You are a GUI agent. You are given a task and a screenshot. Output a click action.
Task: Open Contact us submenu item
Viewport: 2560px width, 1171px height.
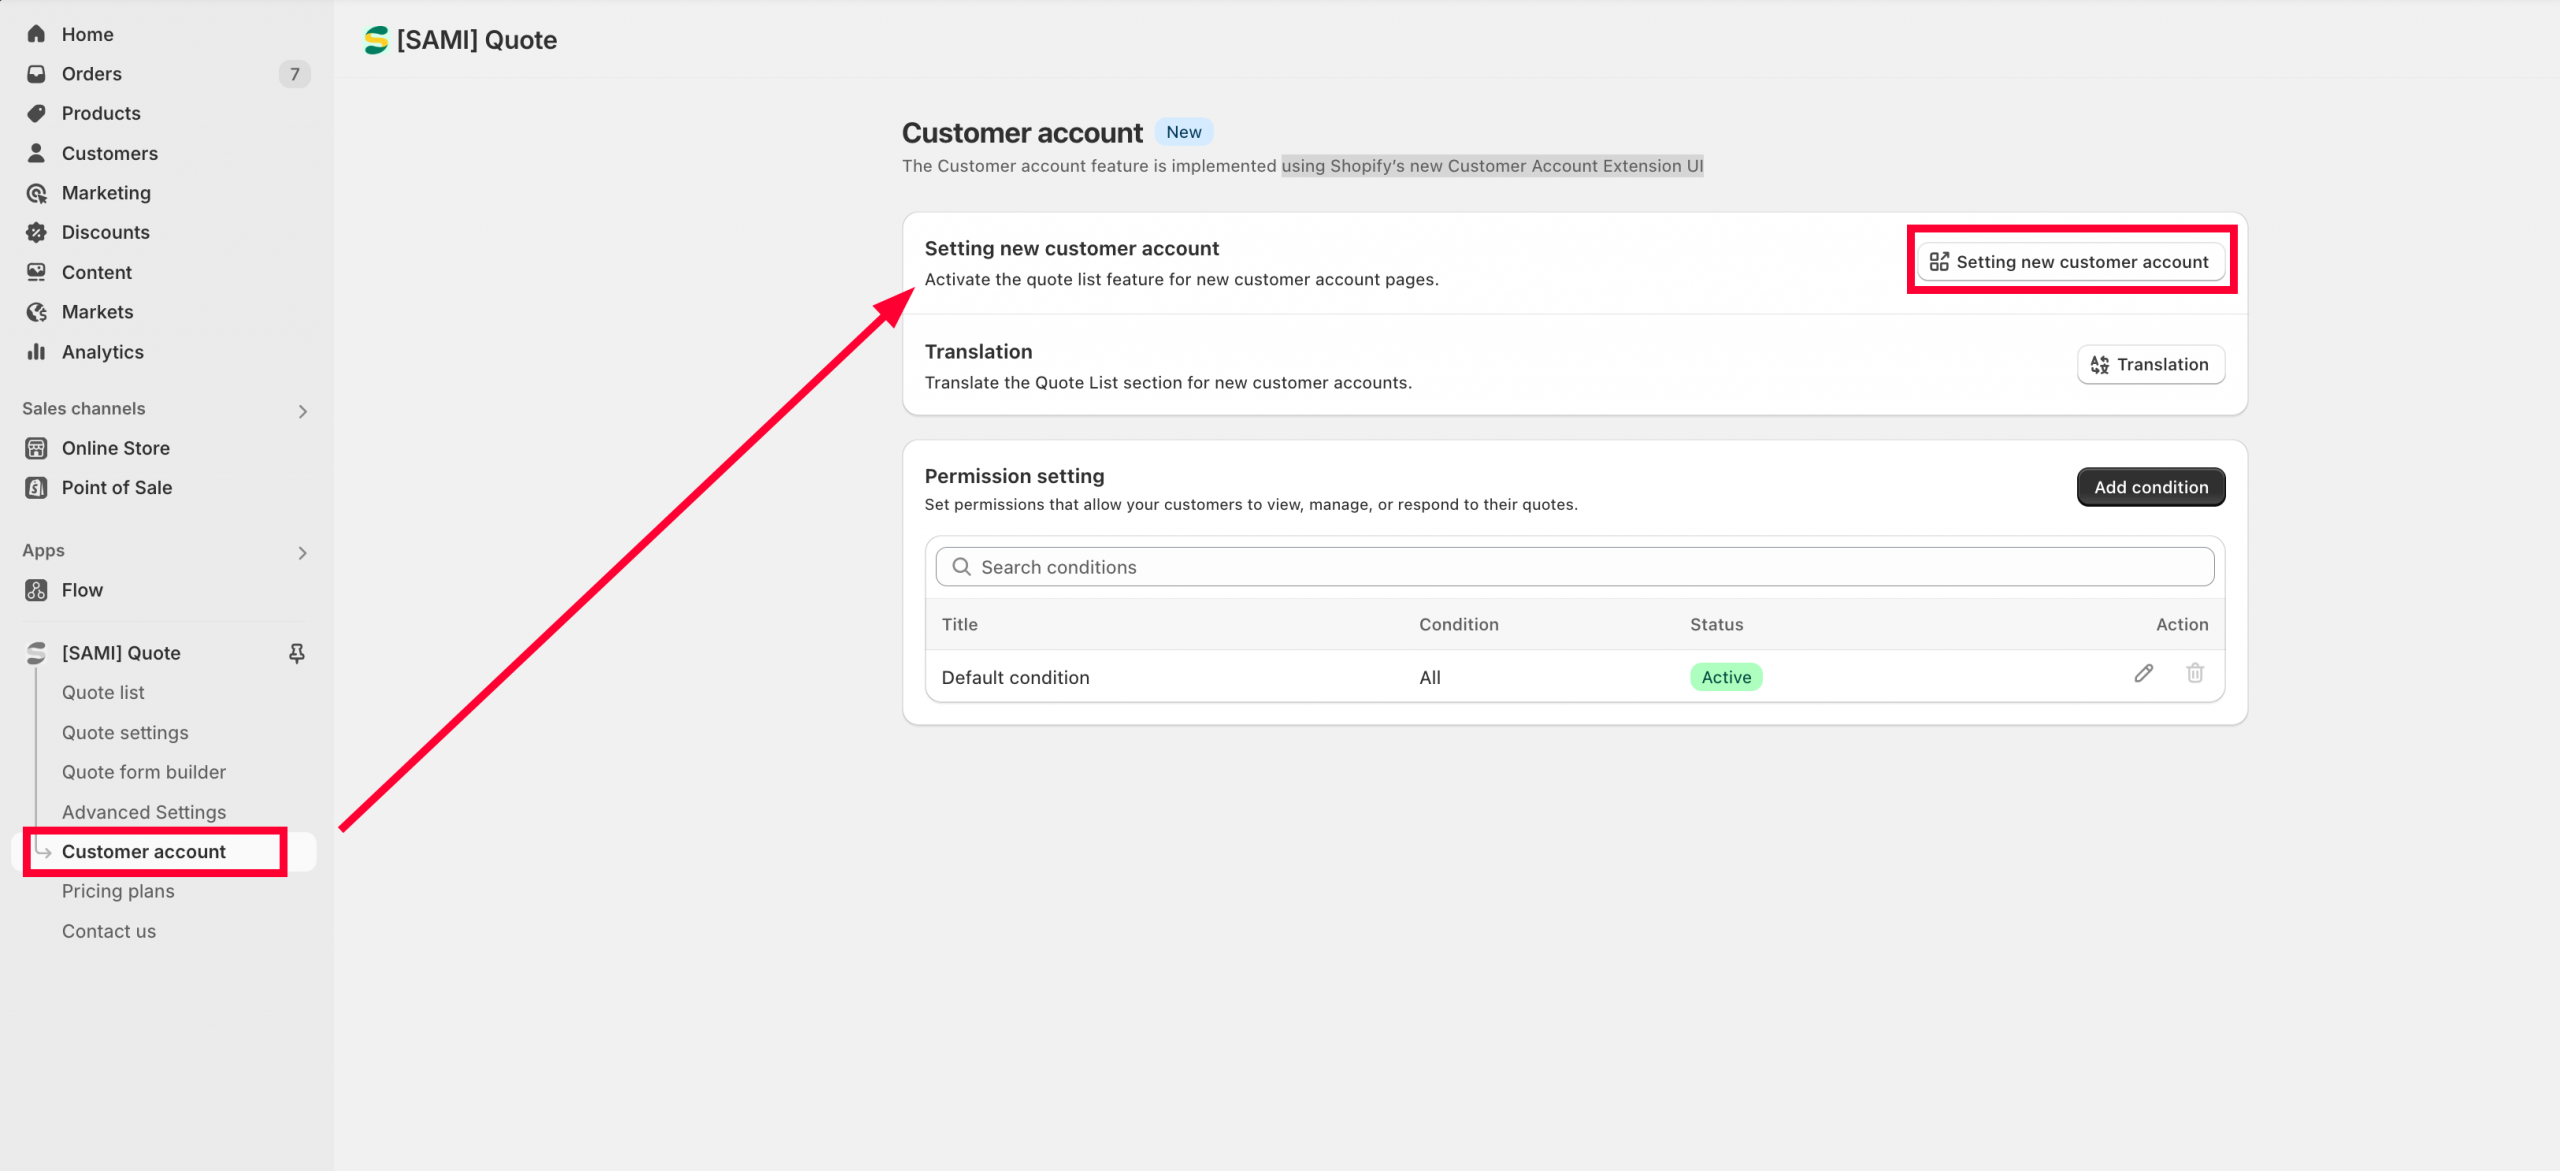coord(109,931)
